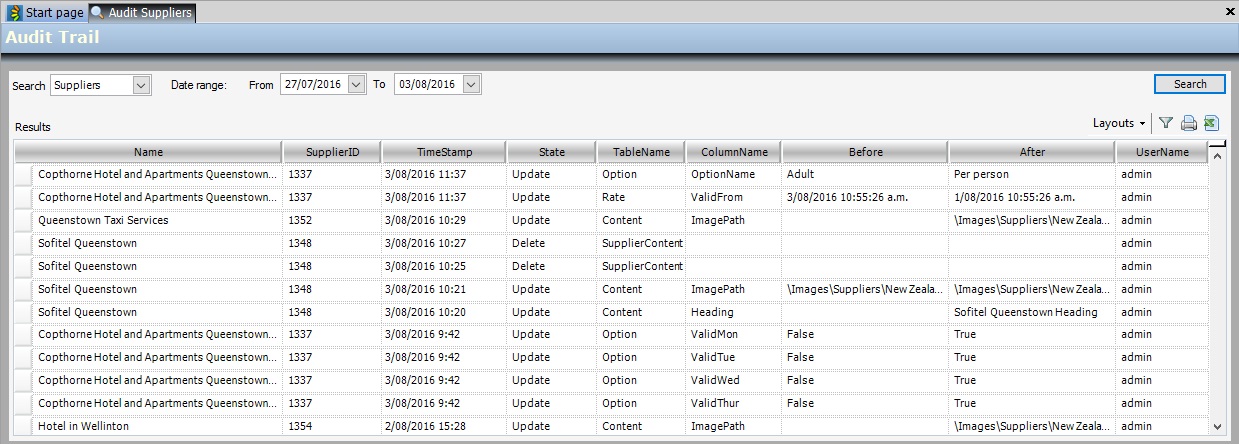This screenshot has width=1239, height=444.
Task: Sort by the TimeStamp column header
Action: point(444,152)
